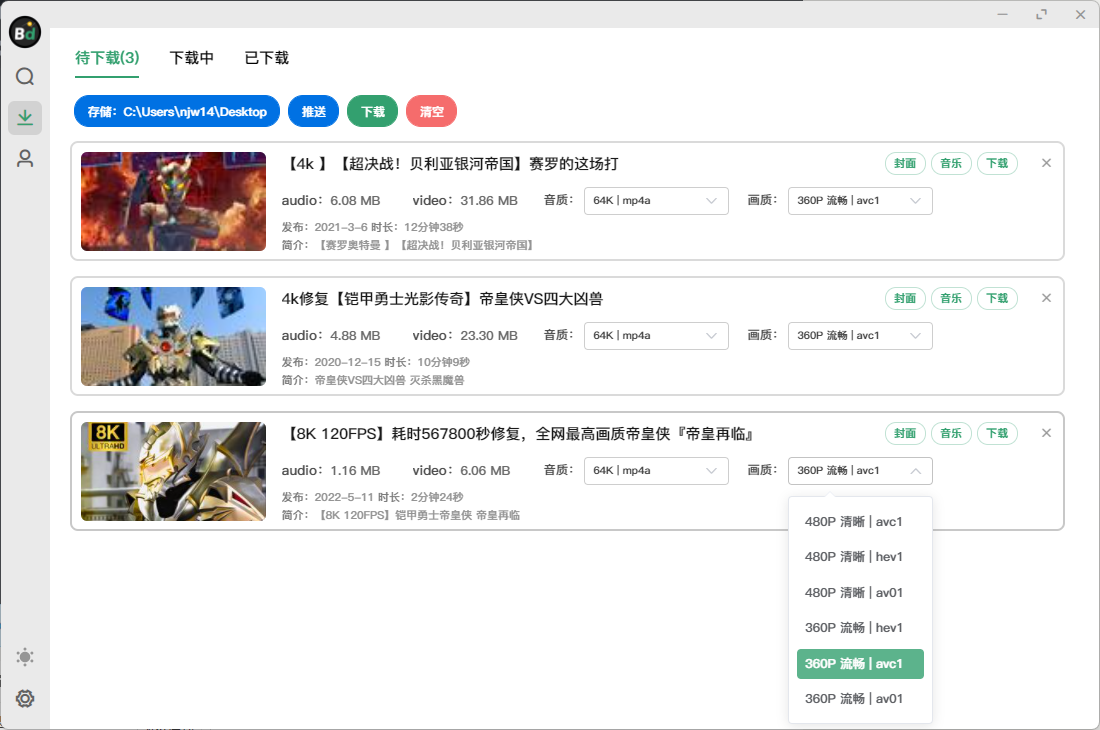Remove the 【4k】赛罗 video with X icon
Viewport: 1100px width, 730px height.
[x=1046, y=163]
